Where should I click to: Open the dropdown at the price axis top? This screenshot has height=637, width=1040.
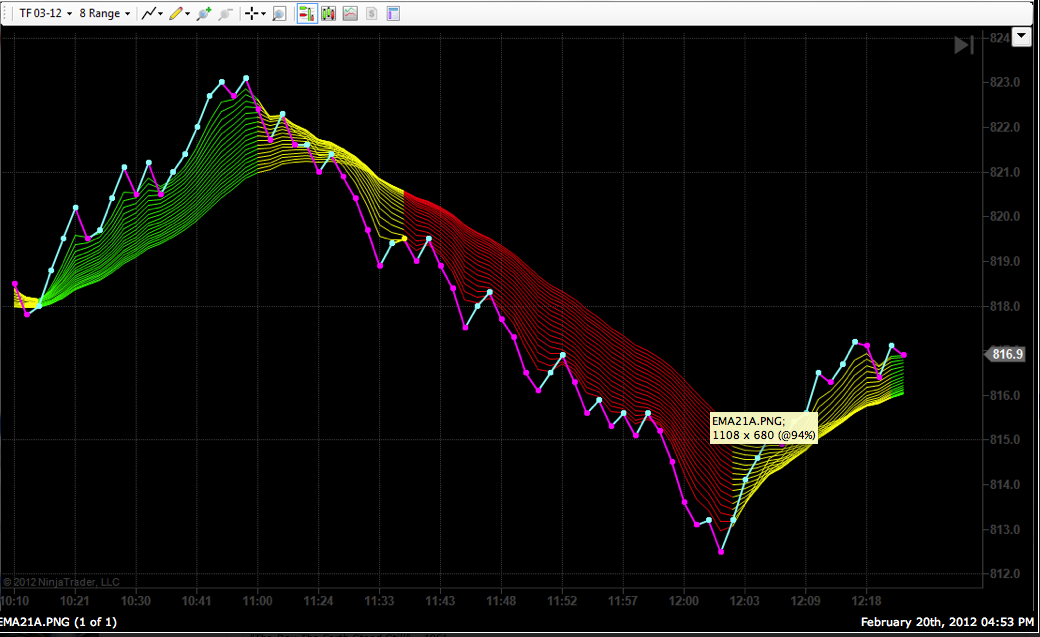coord(1021,36)
